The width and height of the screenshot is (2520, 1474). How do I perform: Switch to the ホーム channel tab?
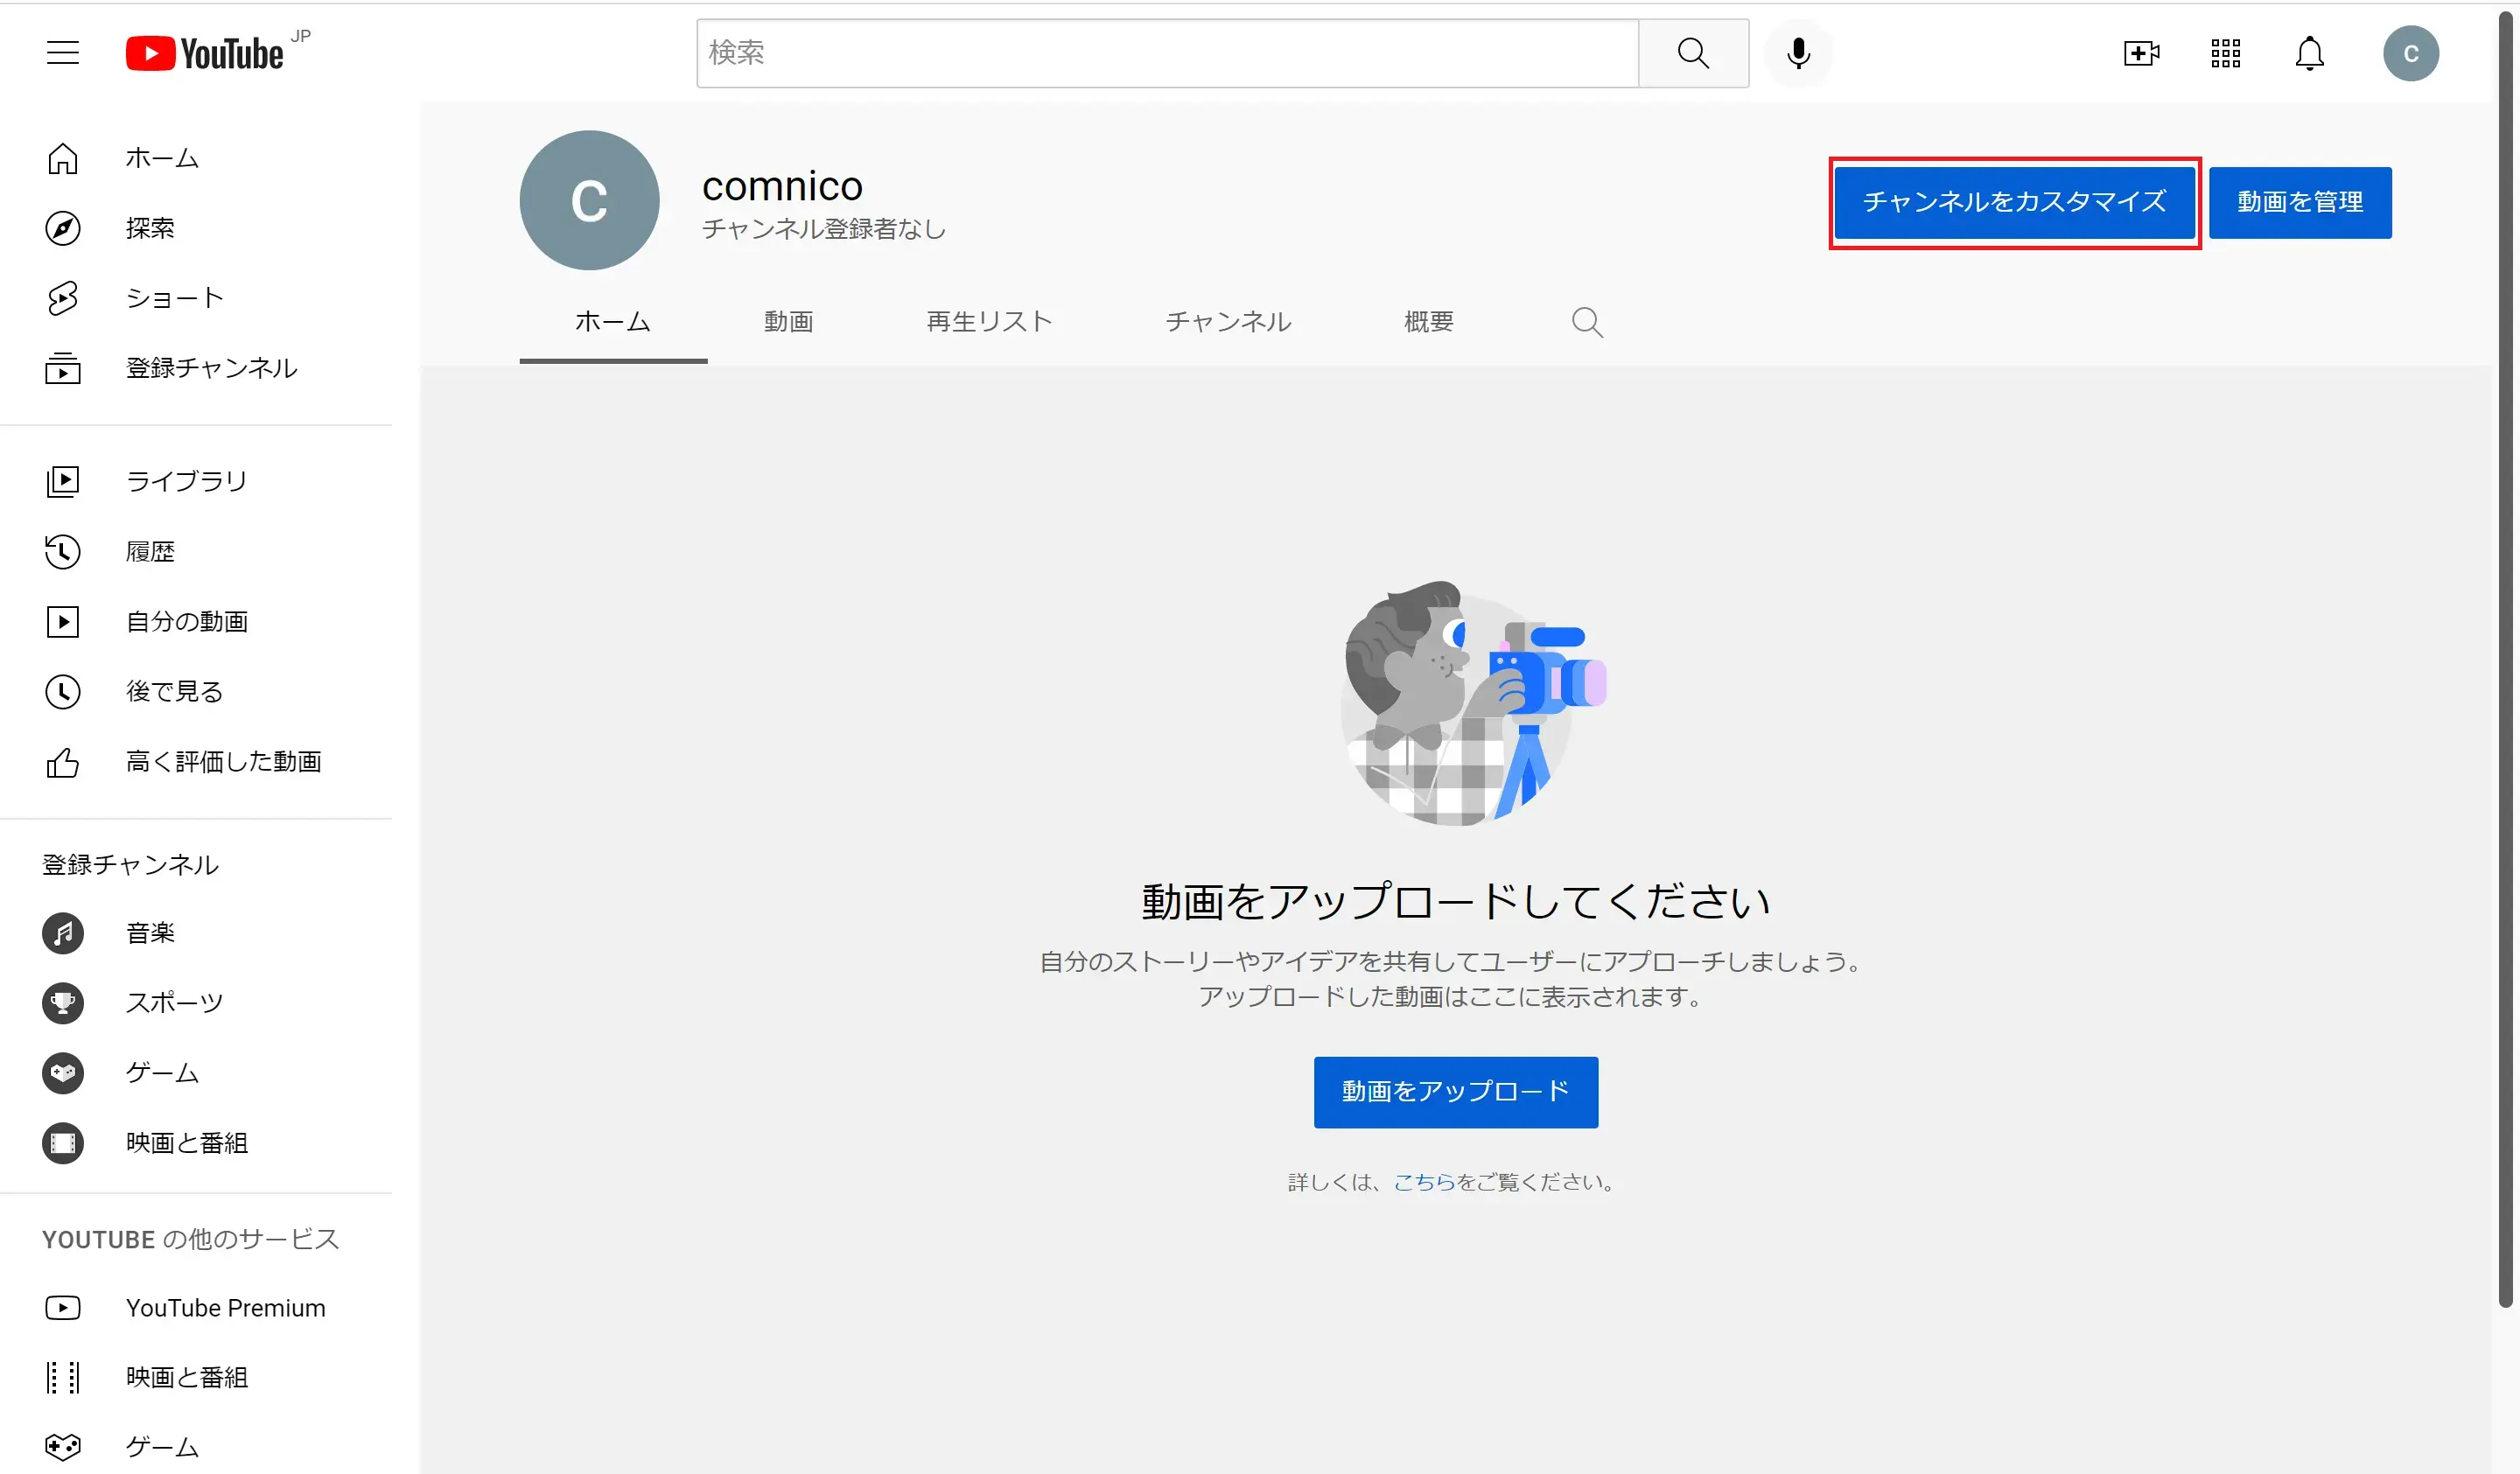point(613,322)
